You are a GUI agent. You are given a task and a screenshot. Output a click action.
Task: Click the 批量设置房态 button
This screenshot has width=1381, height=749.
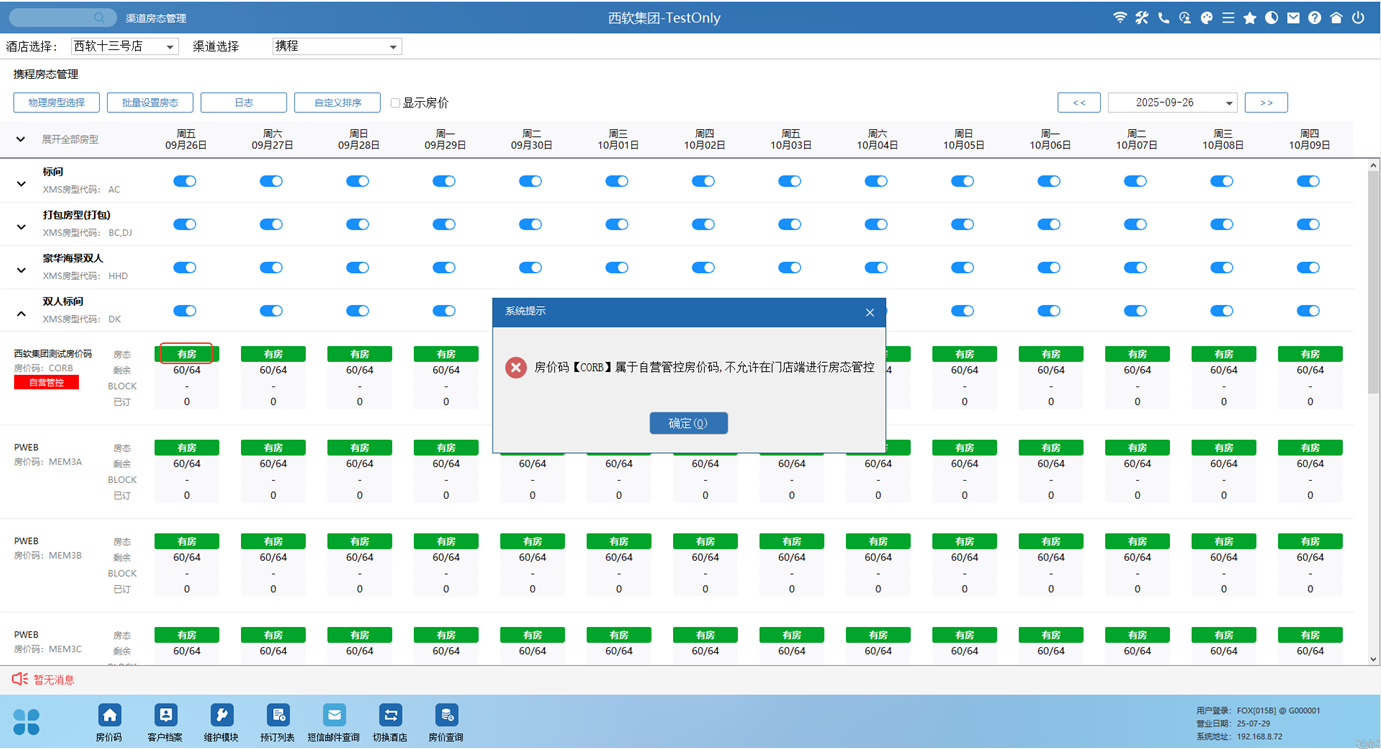(x=150, y=103)
